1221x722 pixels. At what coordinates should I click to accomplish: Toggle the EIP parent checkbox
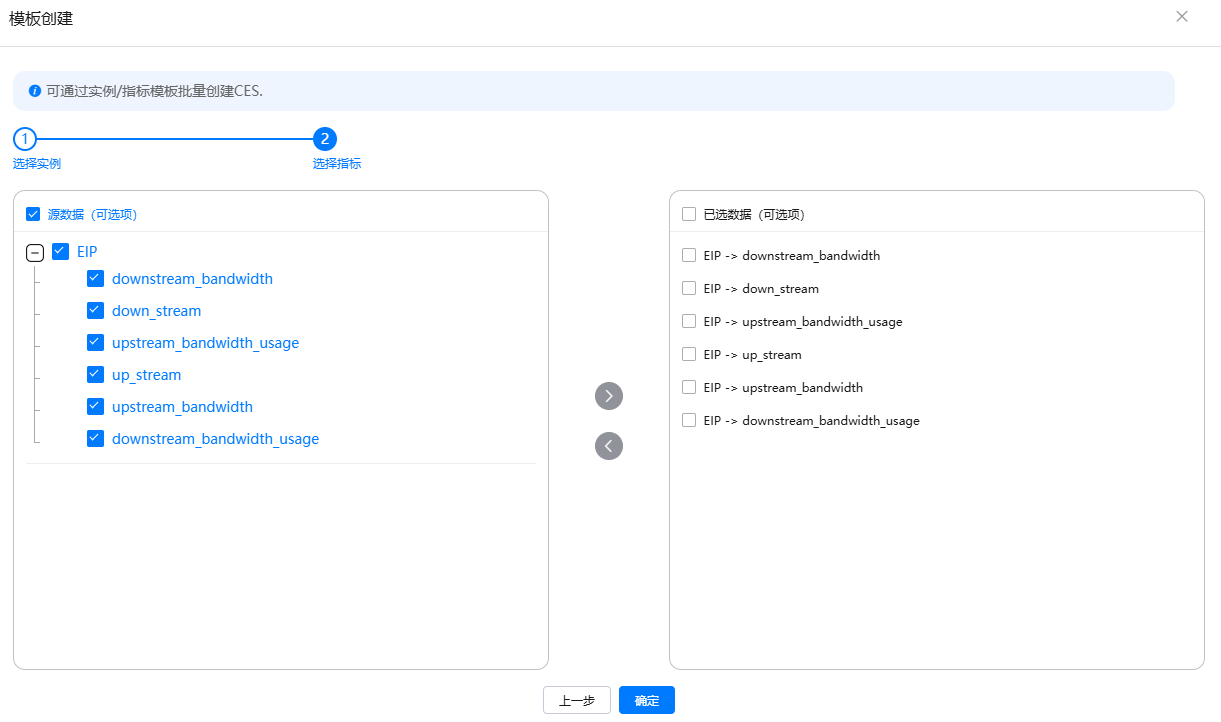click(x=60, y=252)
